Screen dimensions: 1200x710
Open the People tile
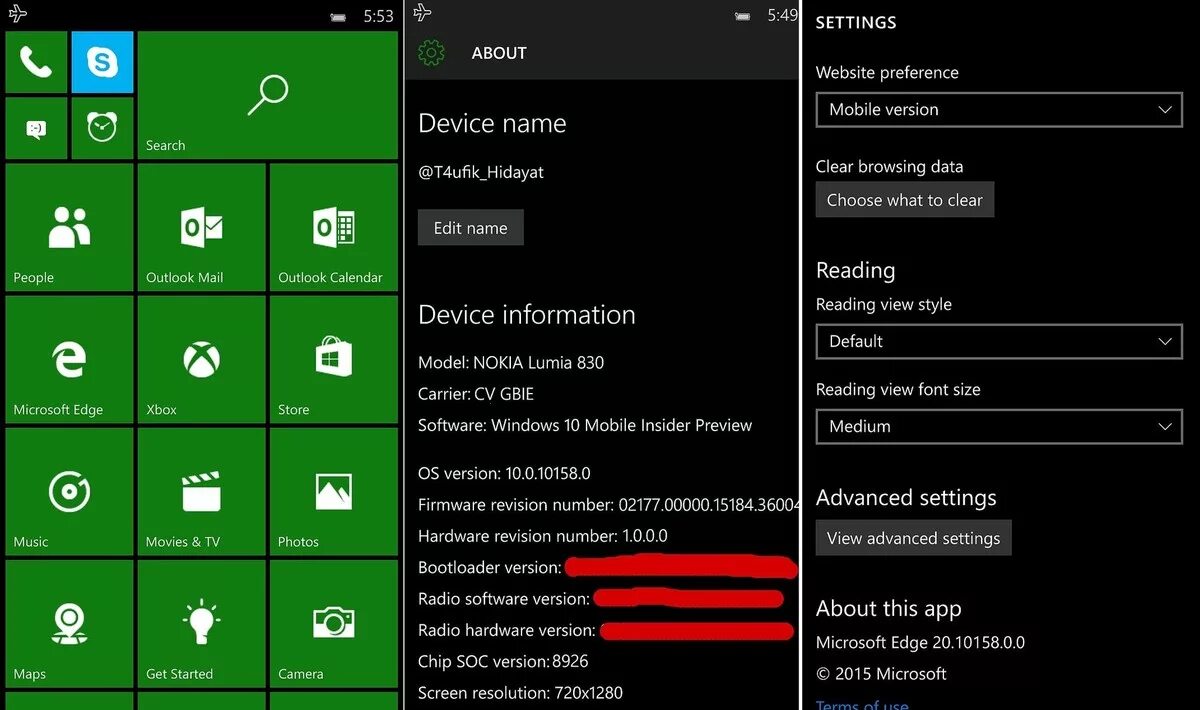69,227
